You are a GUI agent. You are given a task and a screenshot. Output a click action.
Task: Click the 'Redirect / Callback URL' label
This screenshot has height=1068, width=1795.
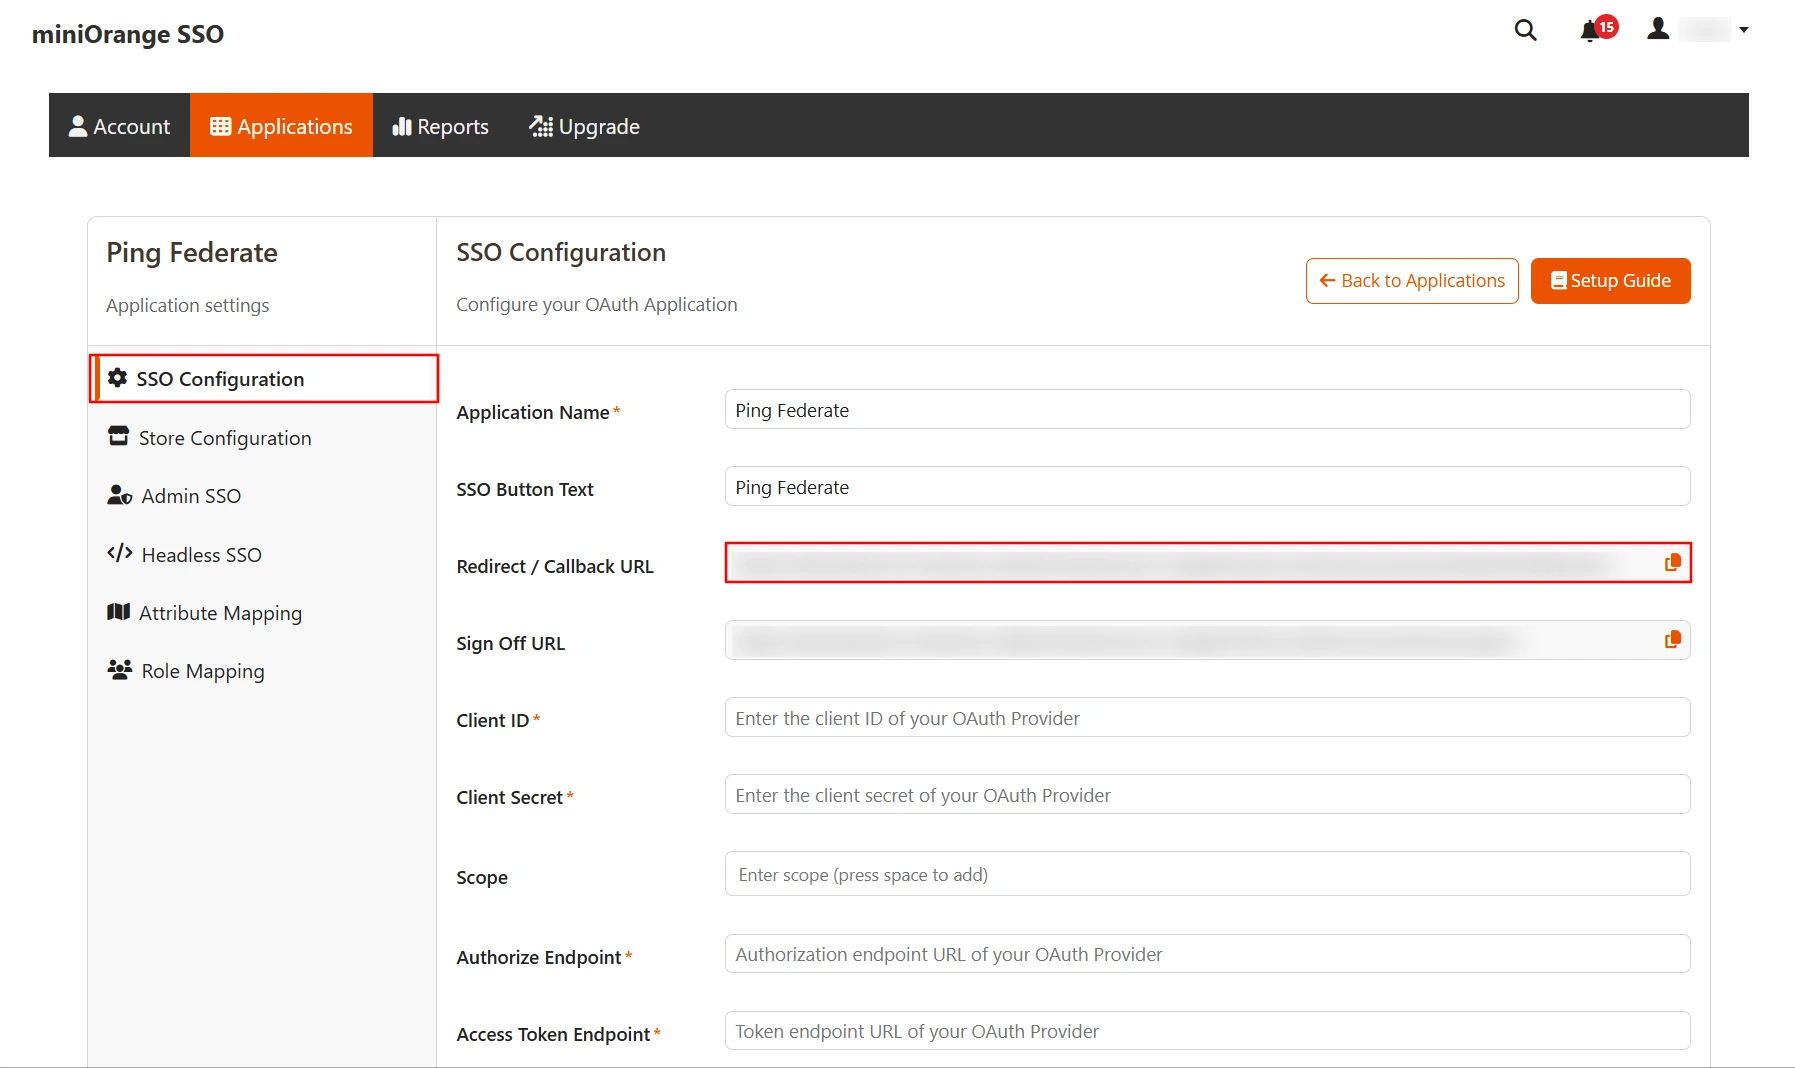tap(555, 567)
